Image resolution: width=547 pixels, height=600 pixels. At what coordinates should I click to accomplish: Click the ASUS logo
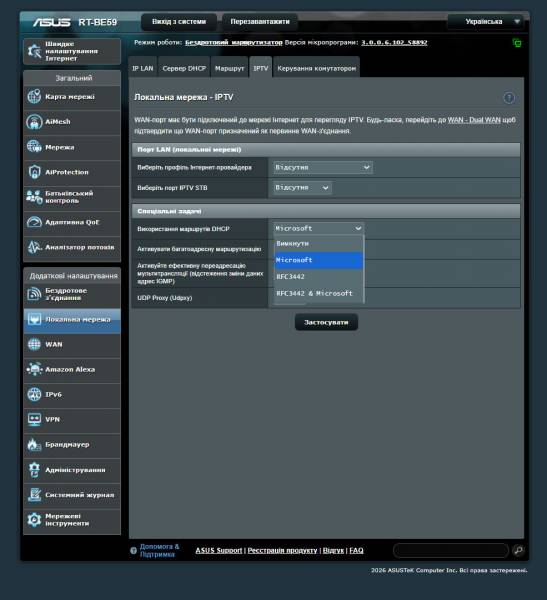(51, 22)
